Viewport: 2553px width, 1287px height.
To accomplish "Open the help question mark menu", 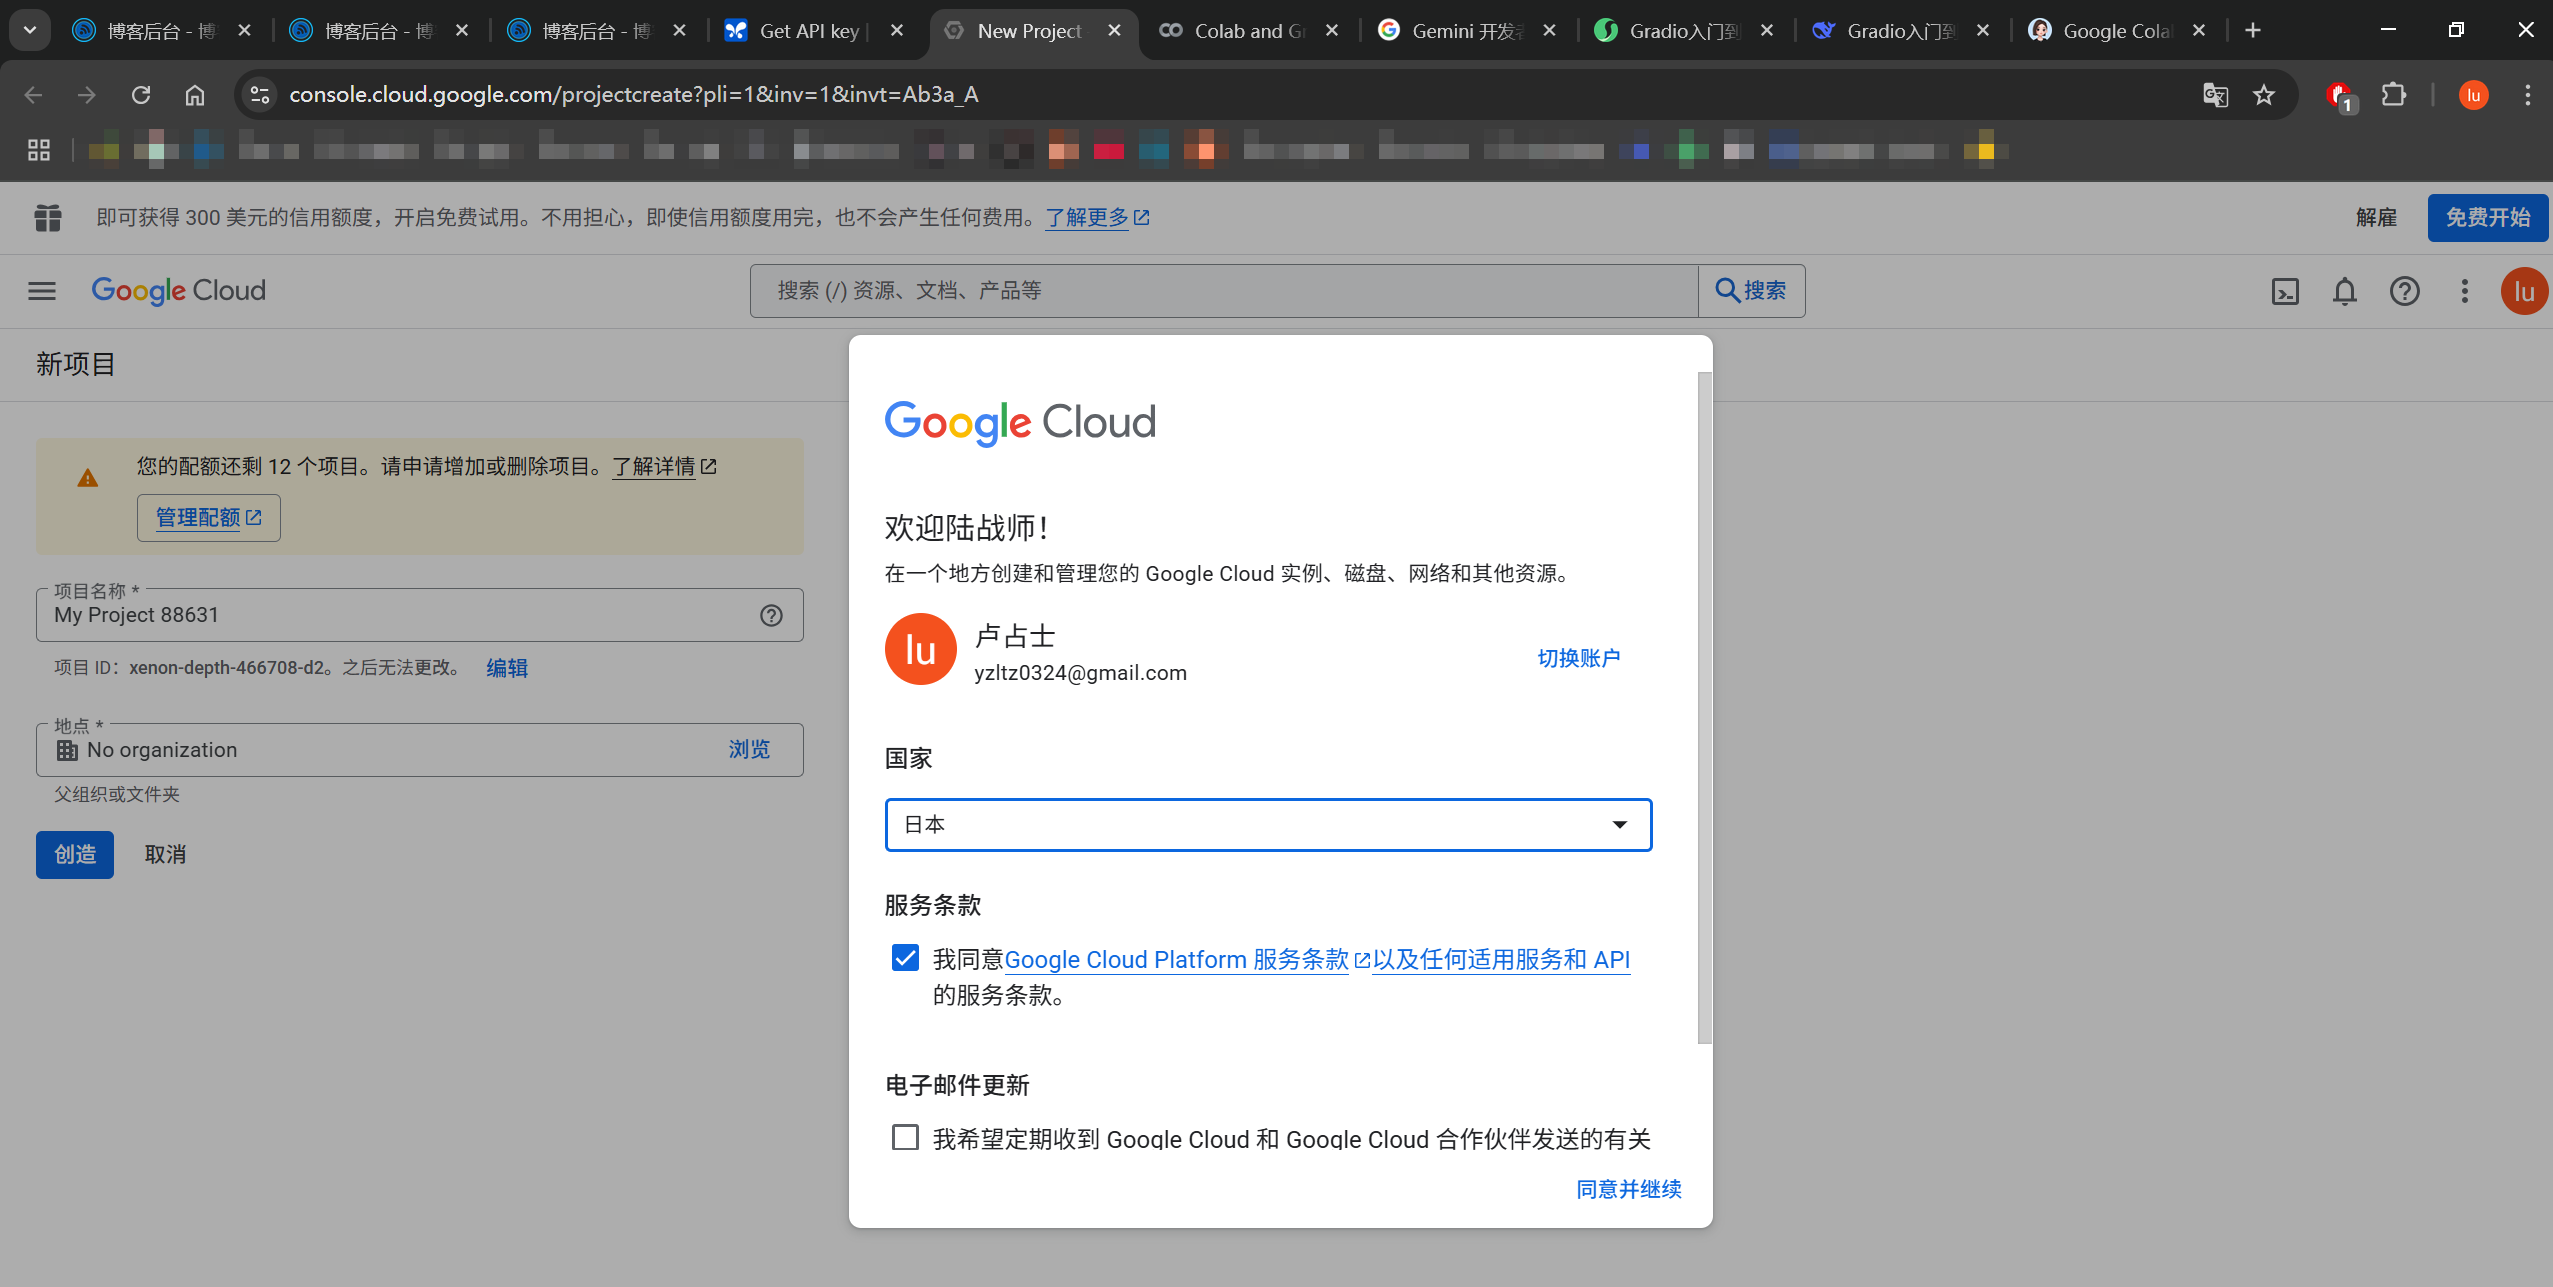I will tap(2404, 291).
